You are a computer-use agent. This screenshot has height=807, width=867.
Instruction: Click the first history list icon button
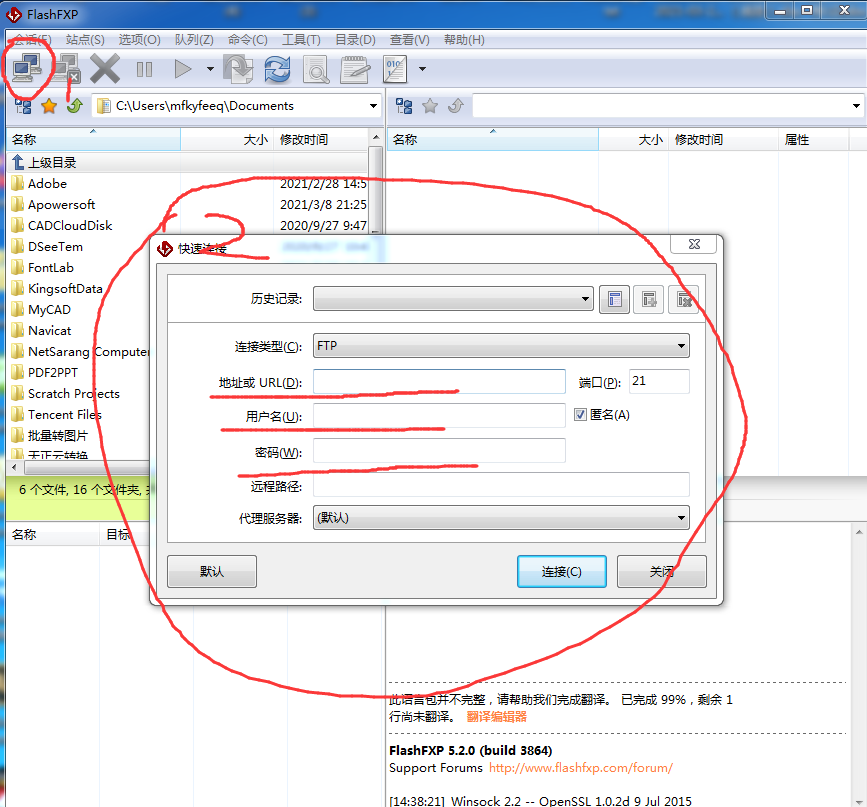pos(614,299)
